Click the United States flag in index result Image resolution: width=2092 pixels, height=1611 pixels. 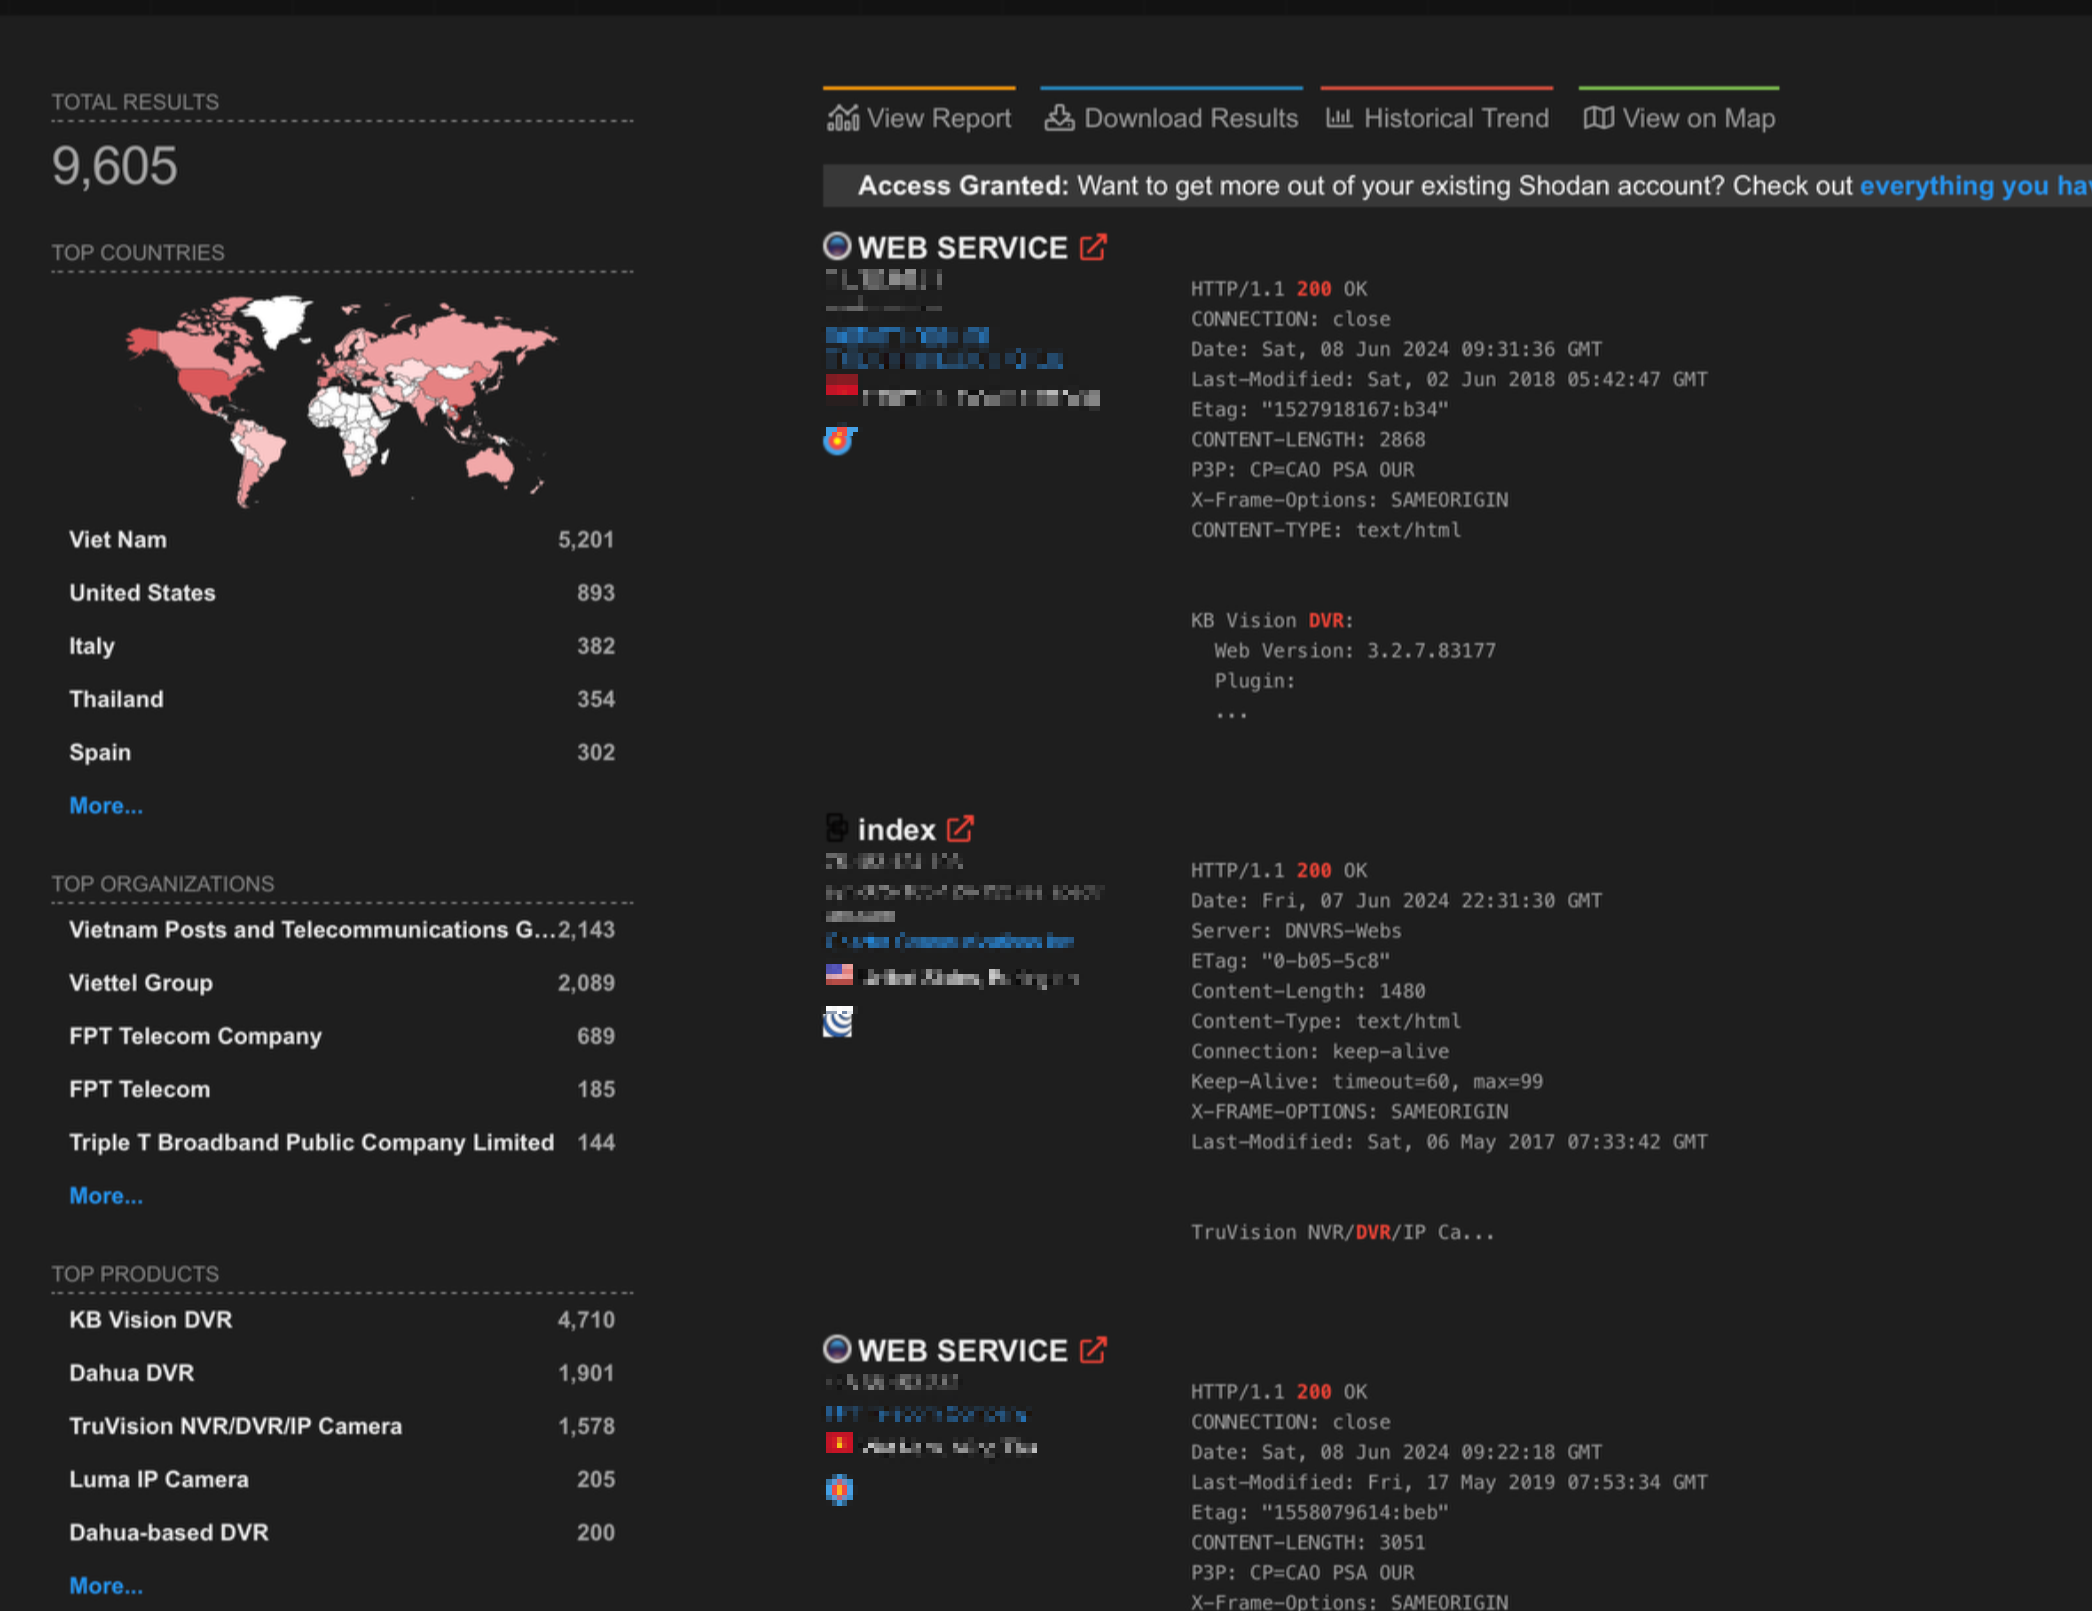point(839,974)
